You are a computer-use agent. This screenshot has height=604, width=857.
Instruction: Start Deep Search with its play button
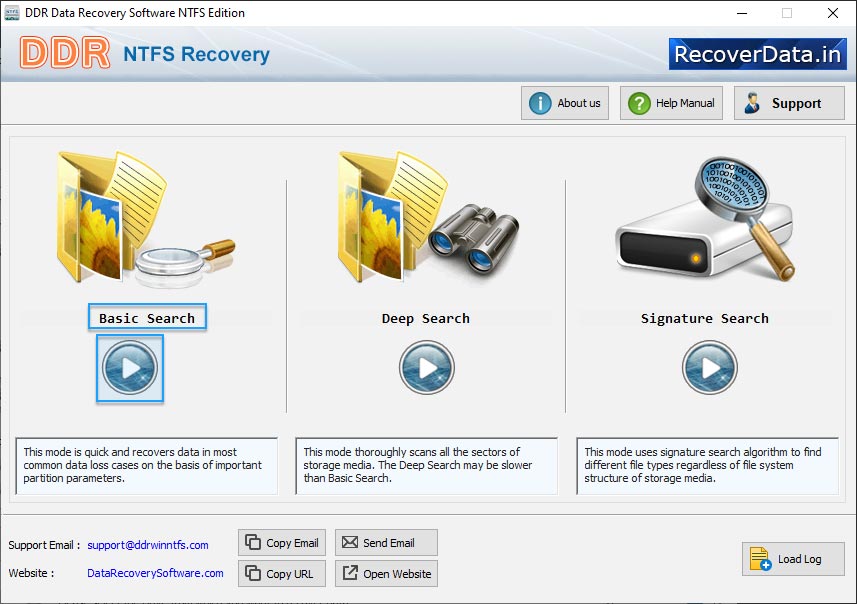[x=426, y=368]
